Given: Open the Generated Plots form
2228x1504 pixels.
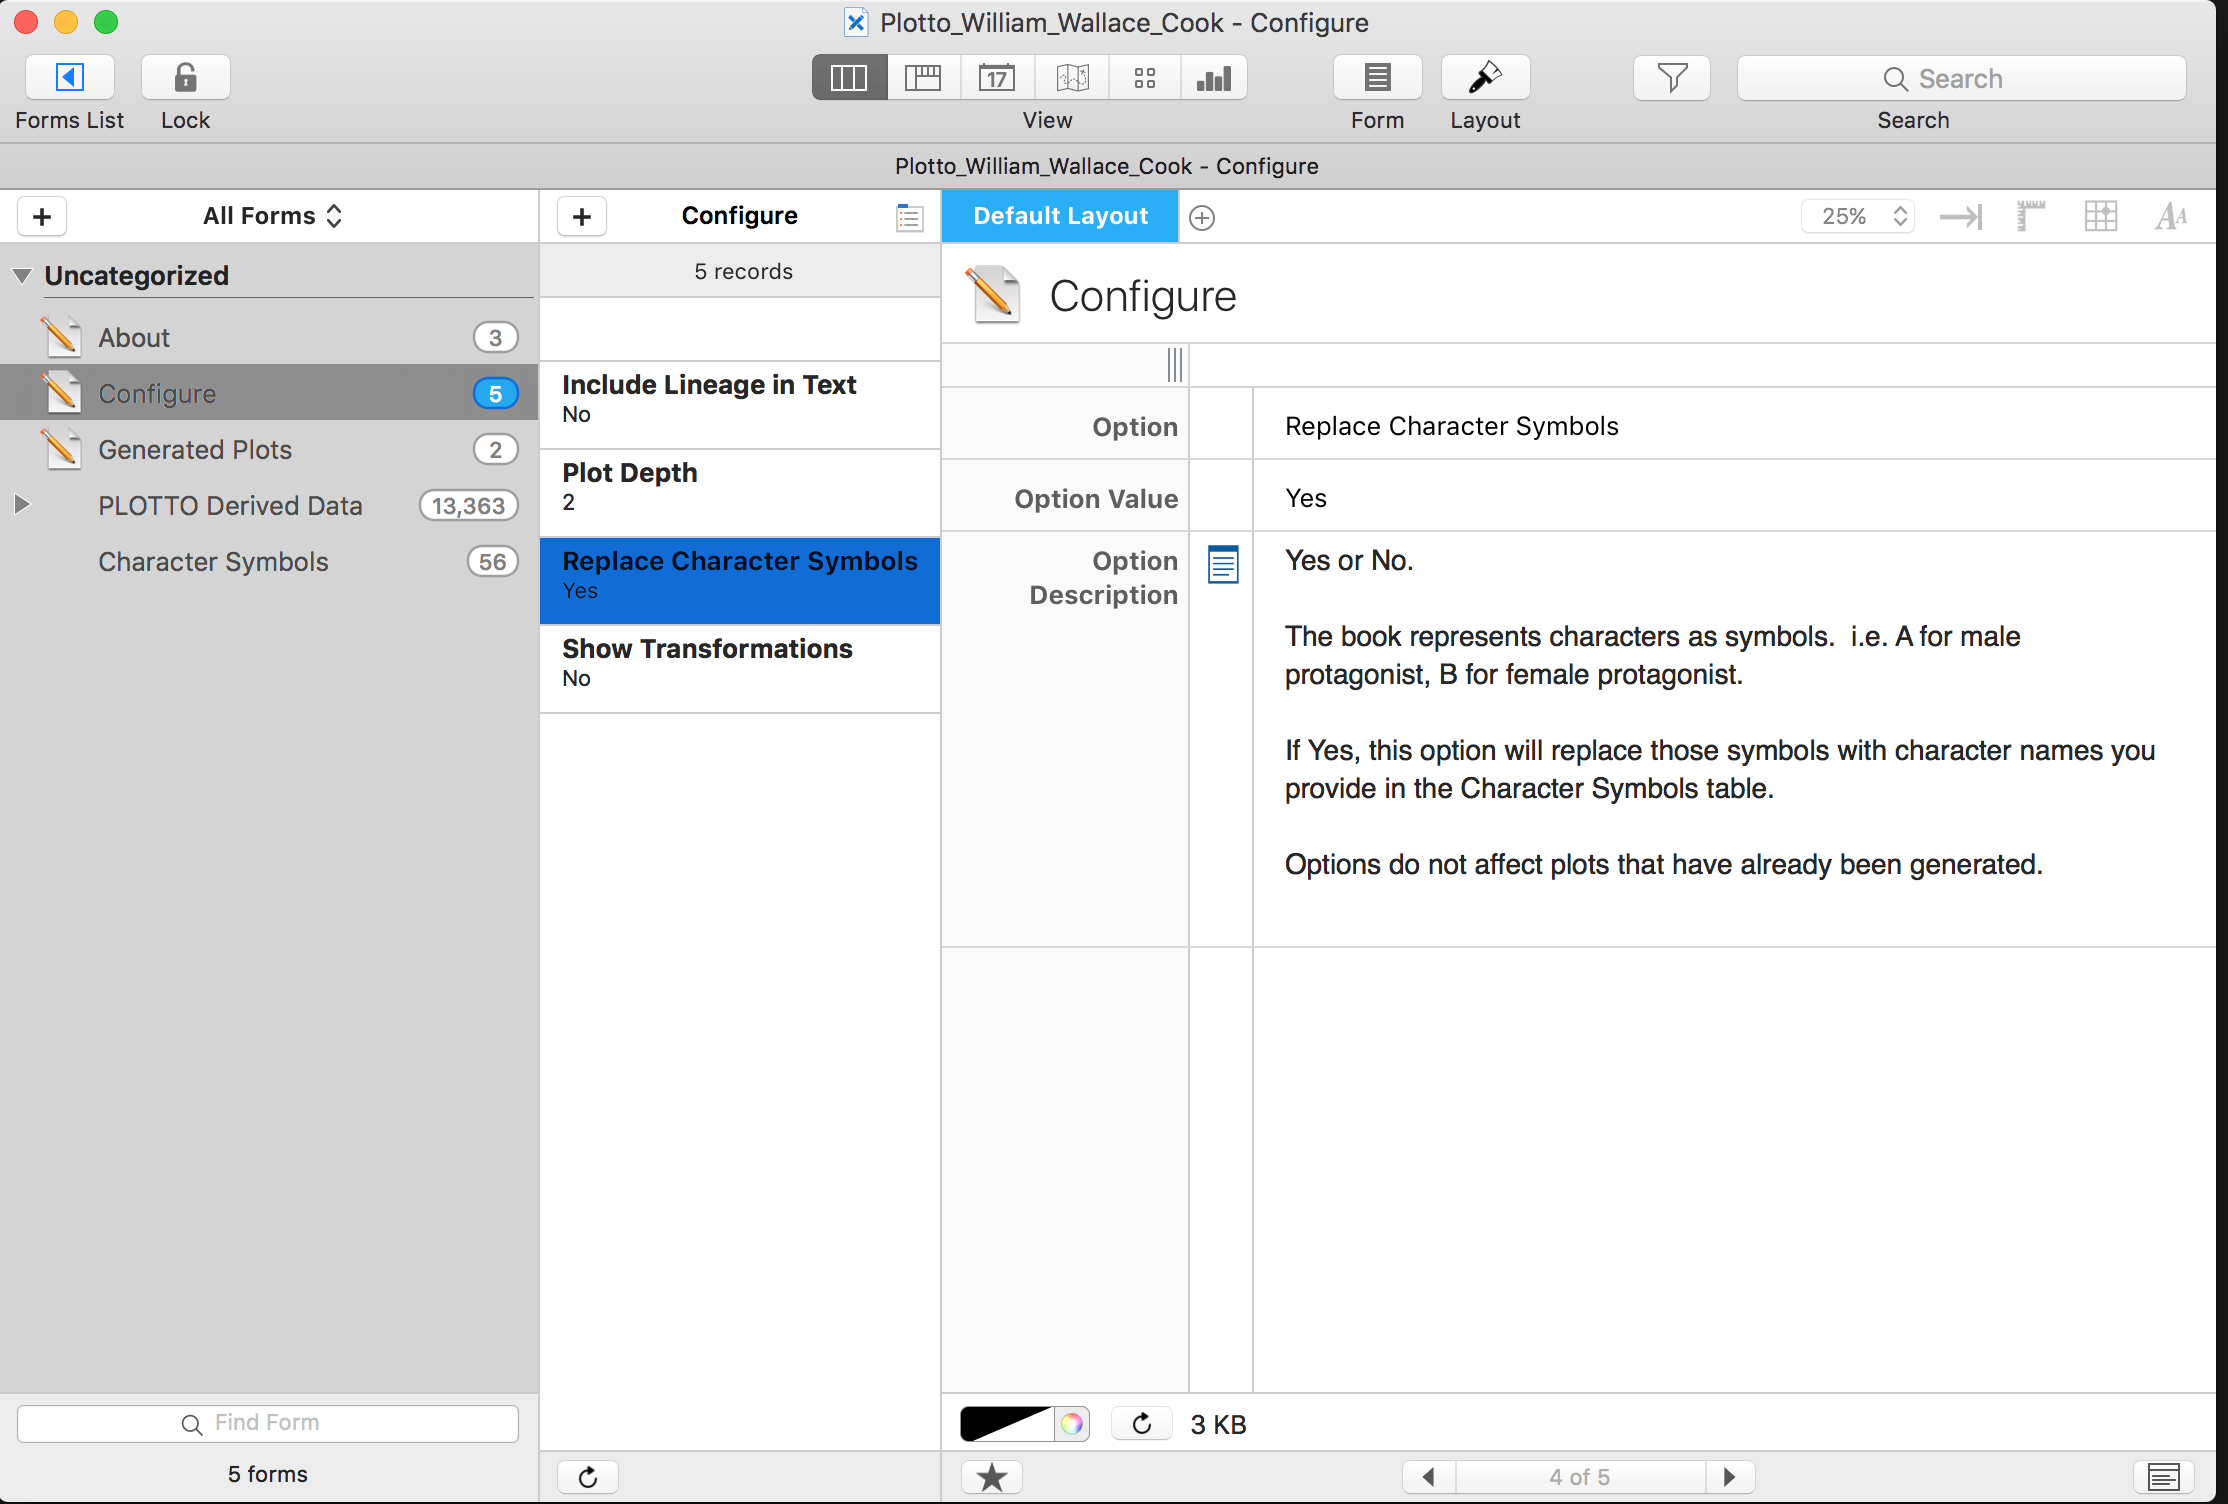Looking at the screenshot, I should click(269, 450).
